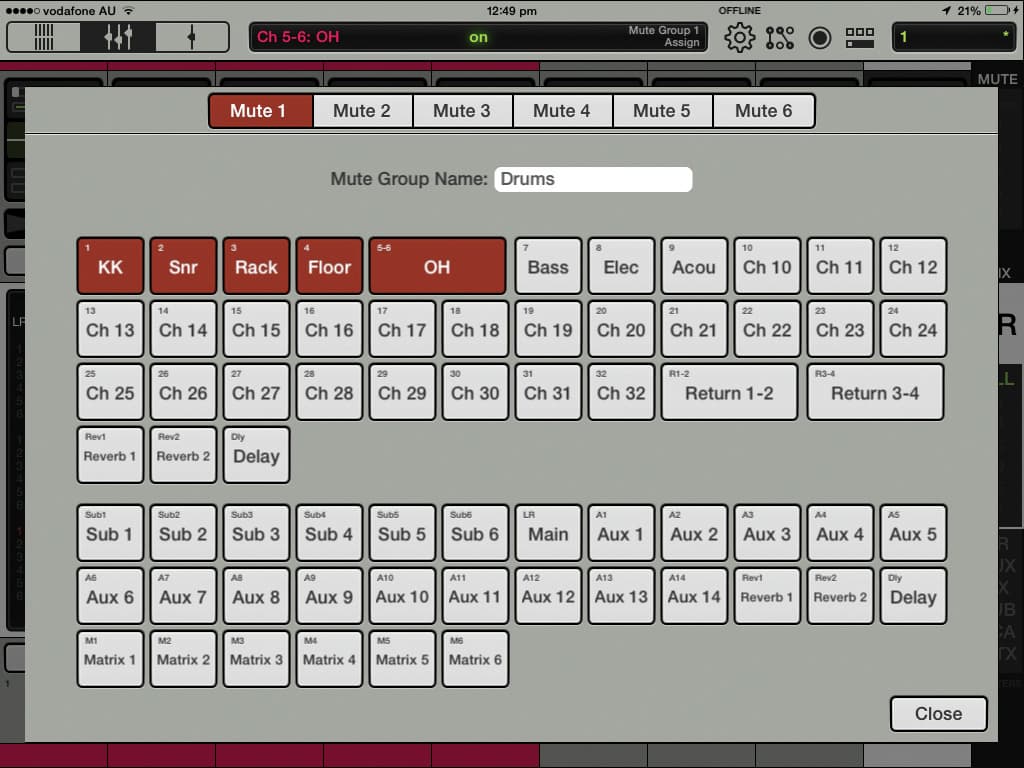Assign Elec channel to mute group

coord(621,266)
